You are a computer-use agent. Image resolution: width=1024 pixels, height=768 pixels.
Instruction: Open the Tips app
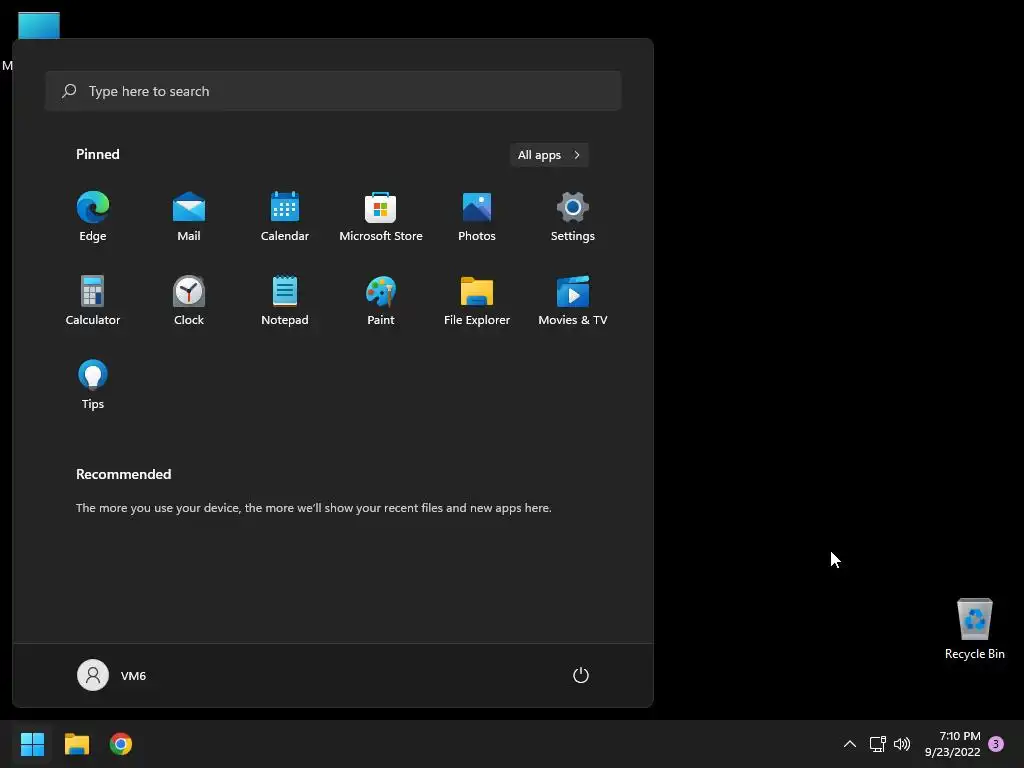(93, 385)
